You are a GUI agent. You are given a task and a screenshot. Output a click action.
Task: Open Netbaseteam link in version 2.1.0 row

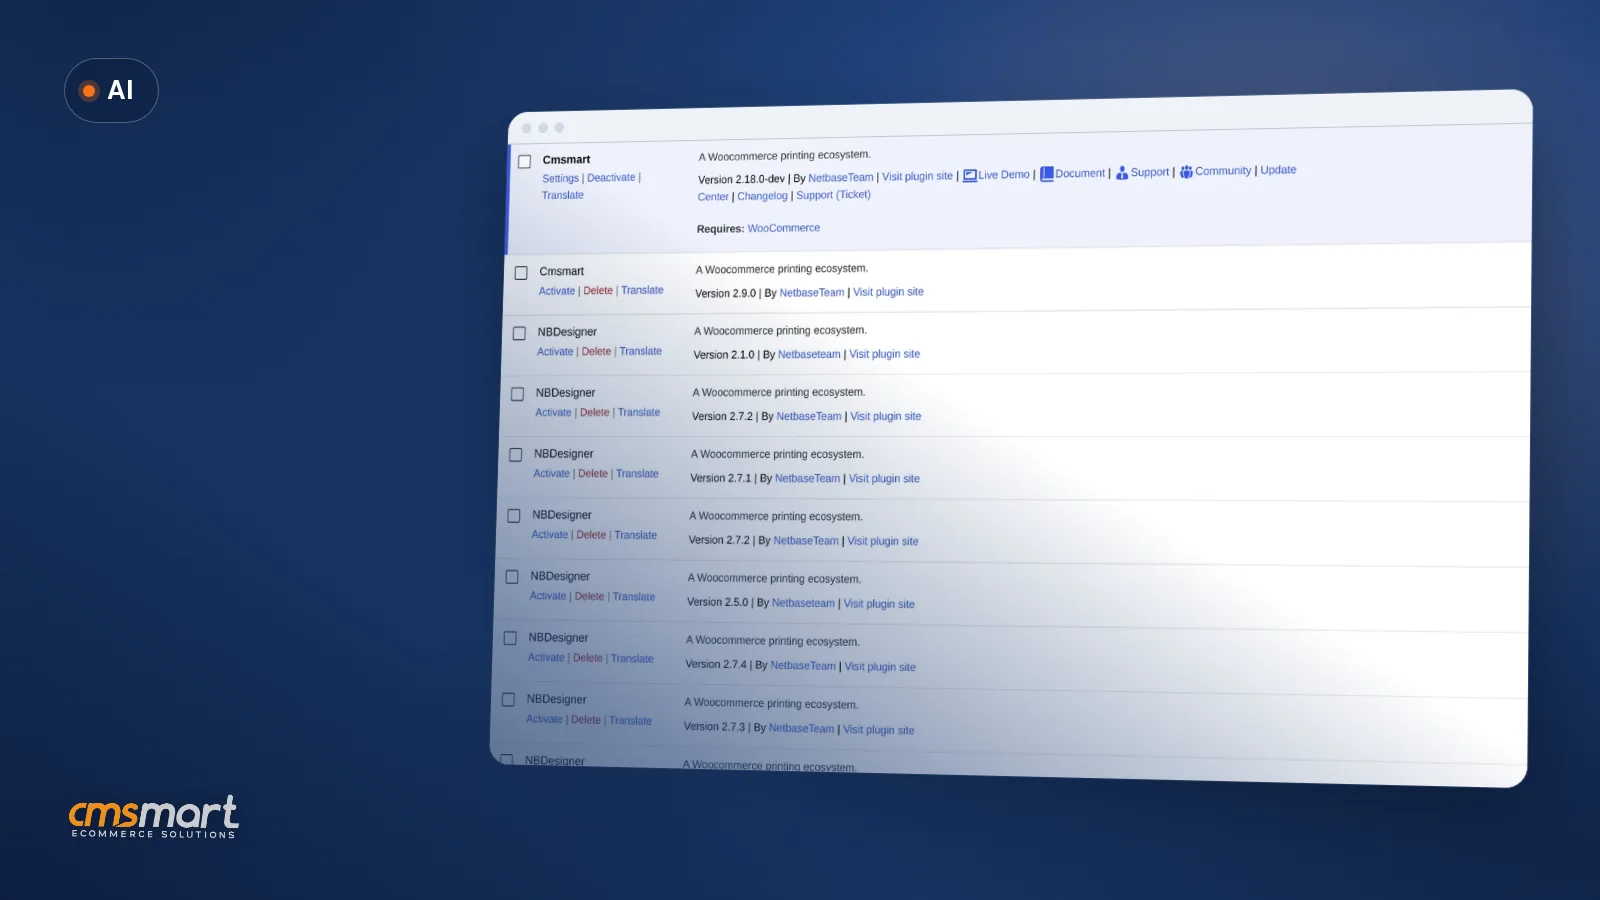809,355
